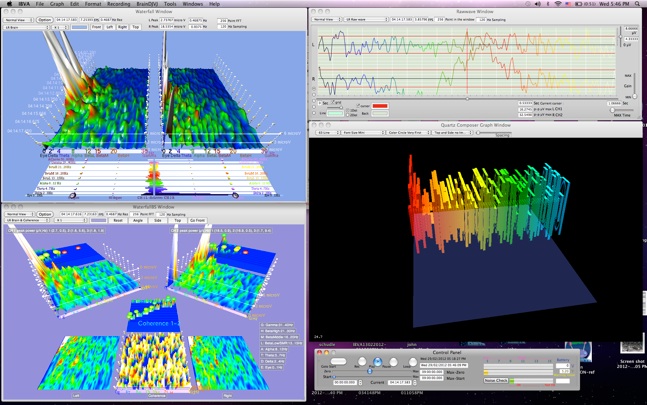Open the X 1 scale dropdown in Waterfall Window
The height and width of the screenshot is (405, 647).
(61, 27)
